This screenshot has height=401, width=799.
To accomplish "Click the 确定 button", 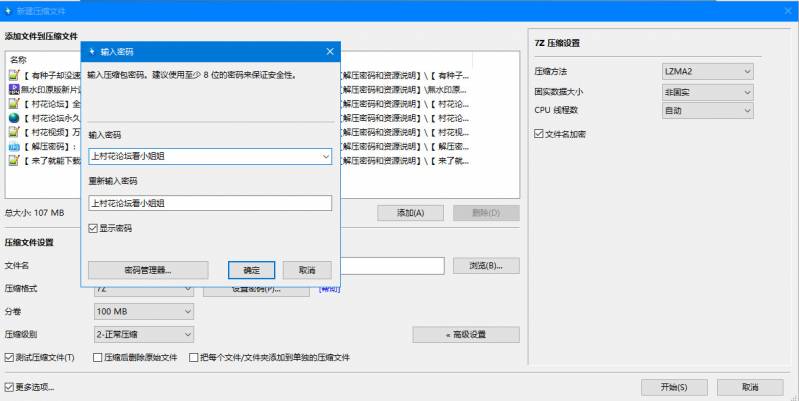I will point(244,270).
